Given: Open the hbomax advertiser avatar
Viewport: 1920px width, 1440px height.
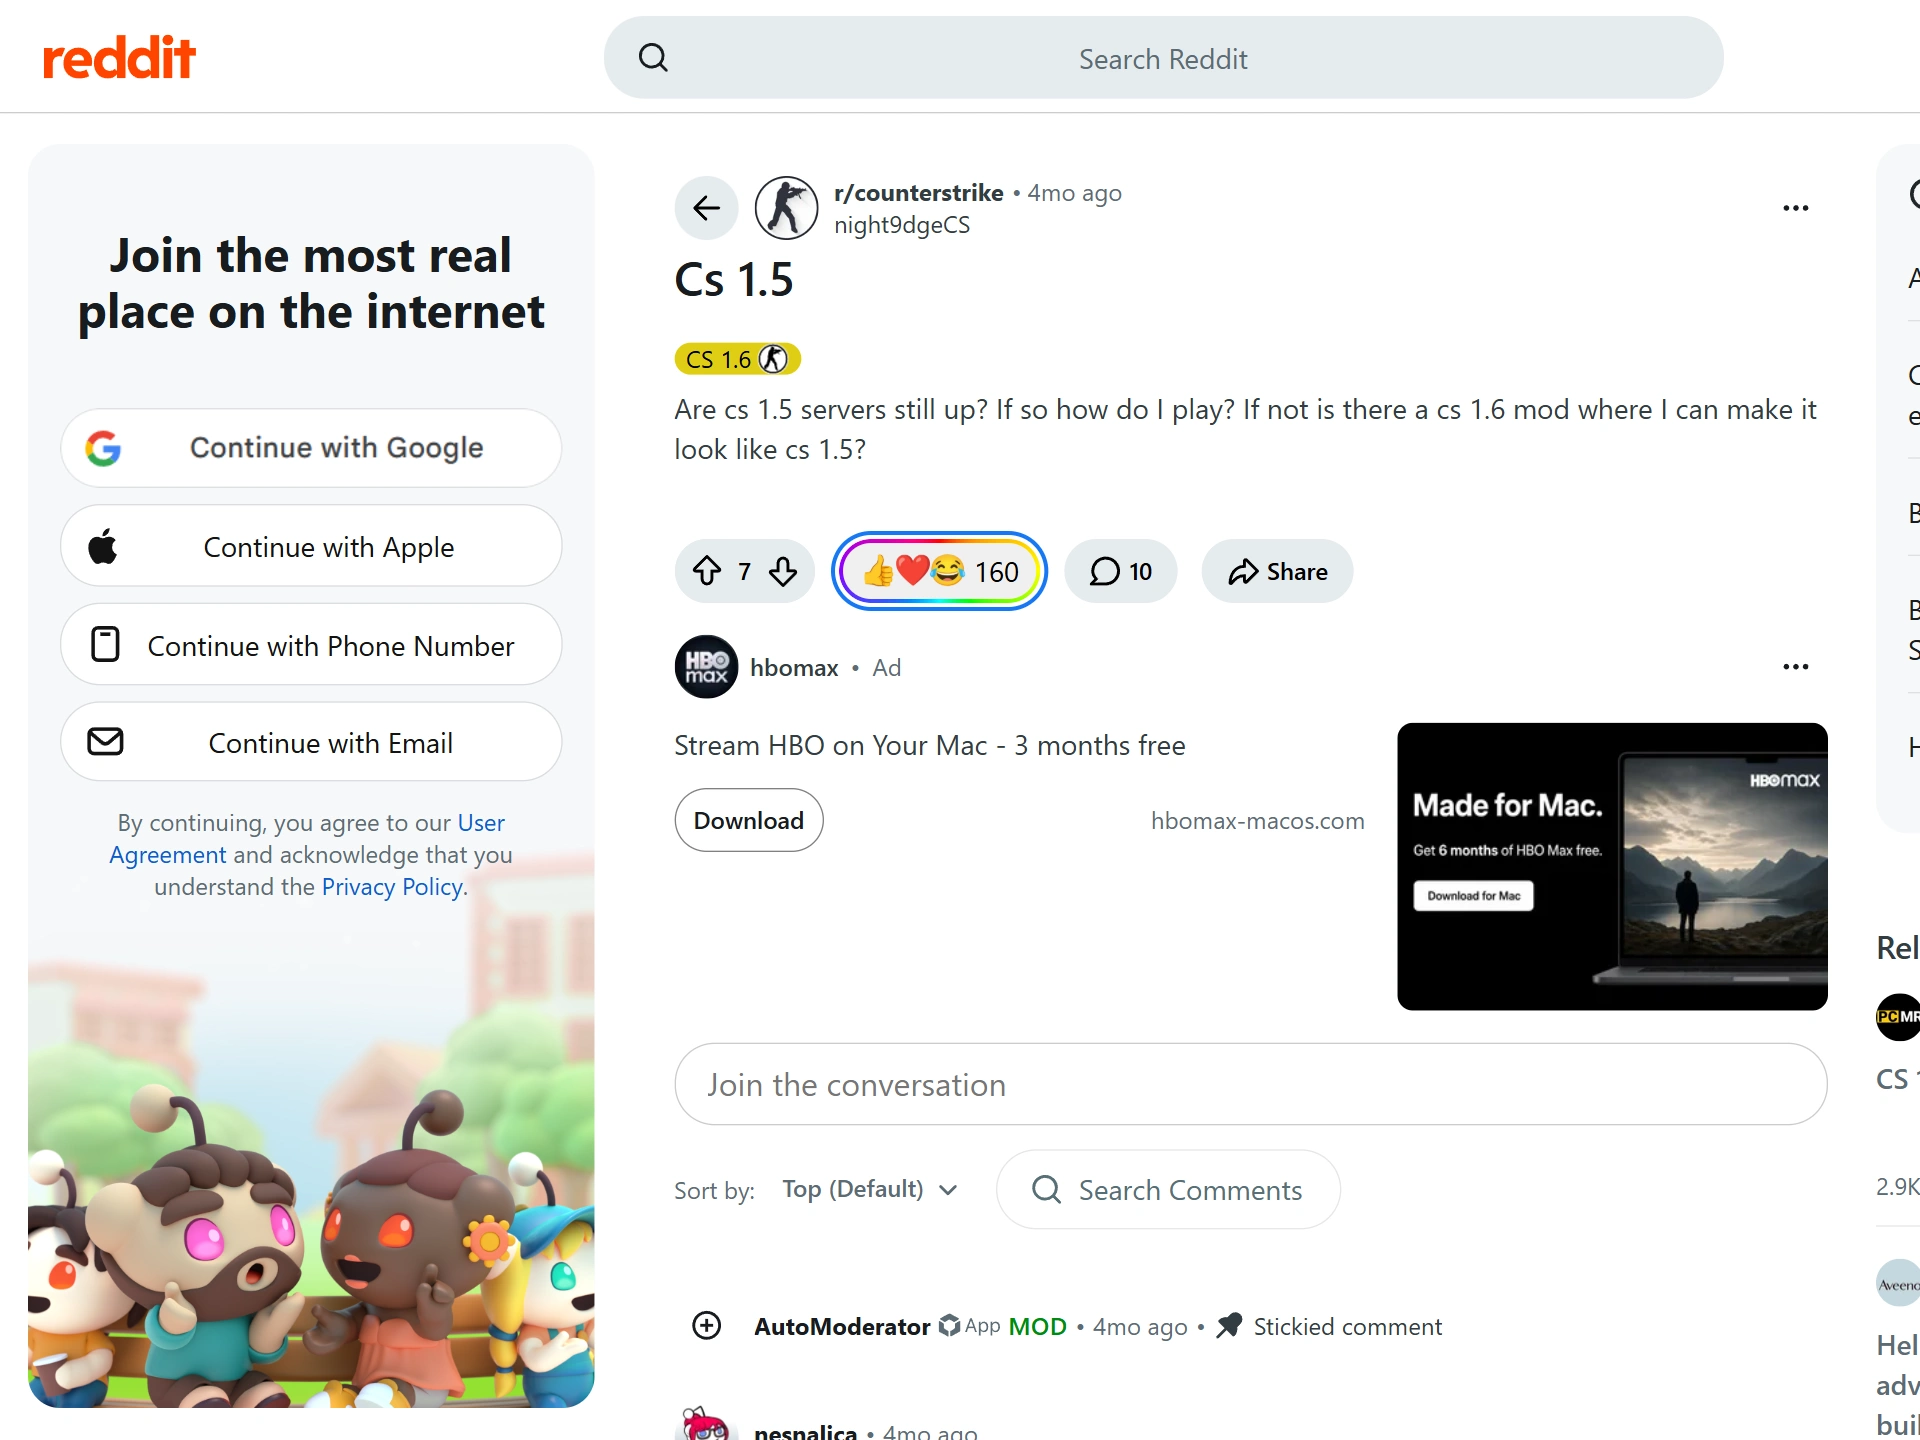Looking at the screenshot, I should coord(707,667).
